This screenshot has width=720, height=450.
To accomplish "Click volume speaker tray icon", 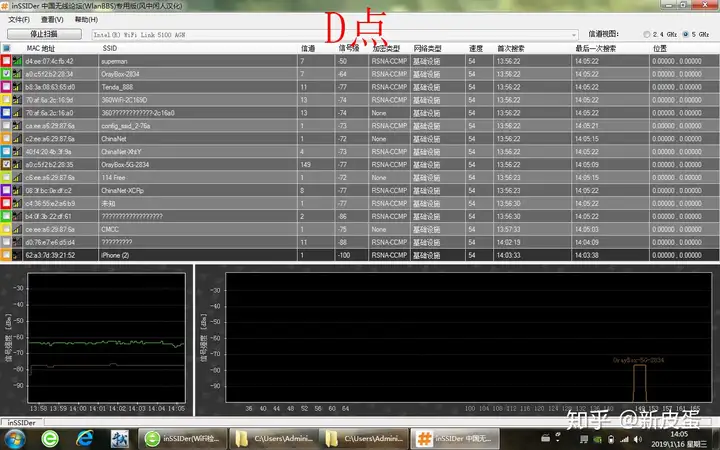I will click(638, 439).
